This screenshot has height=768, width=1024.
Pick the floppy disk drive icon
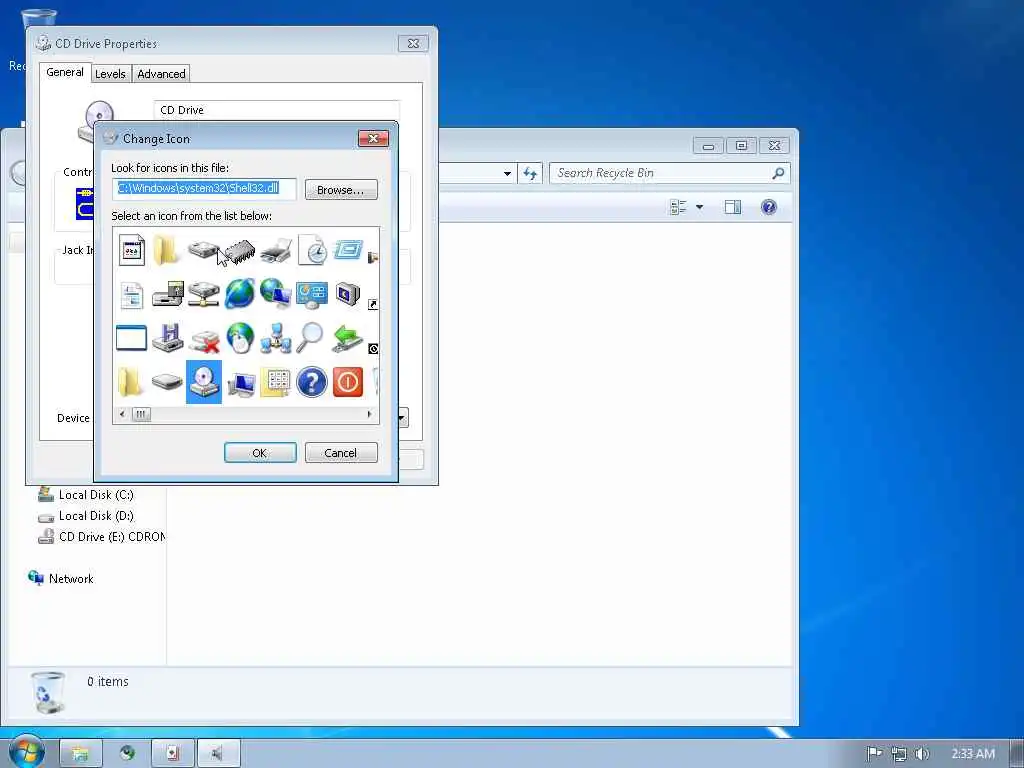pos(168,338)
